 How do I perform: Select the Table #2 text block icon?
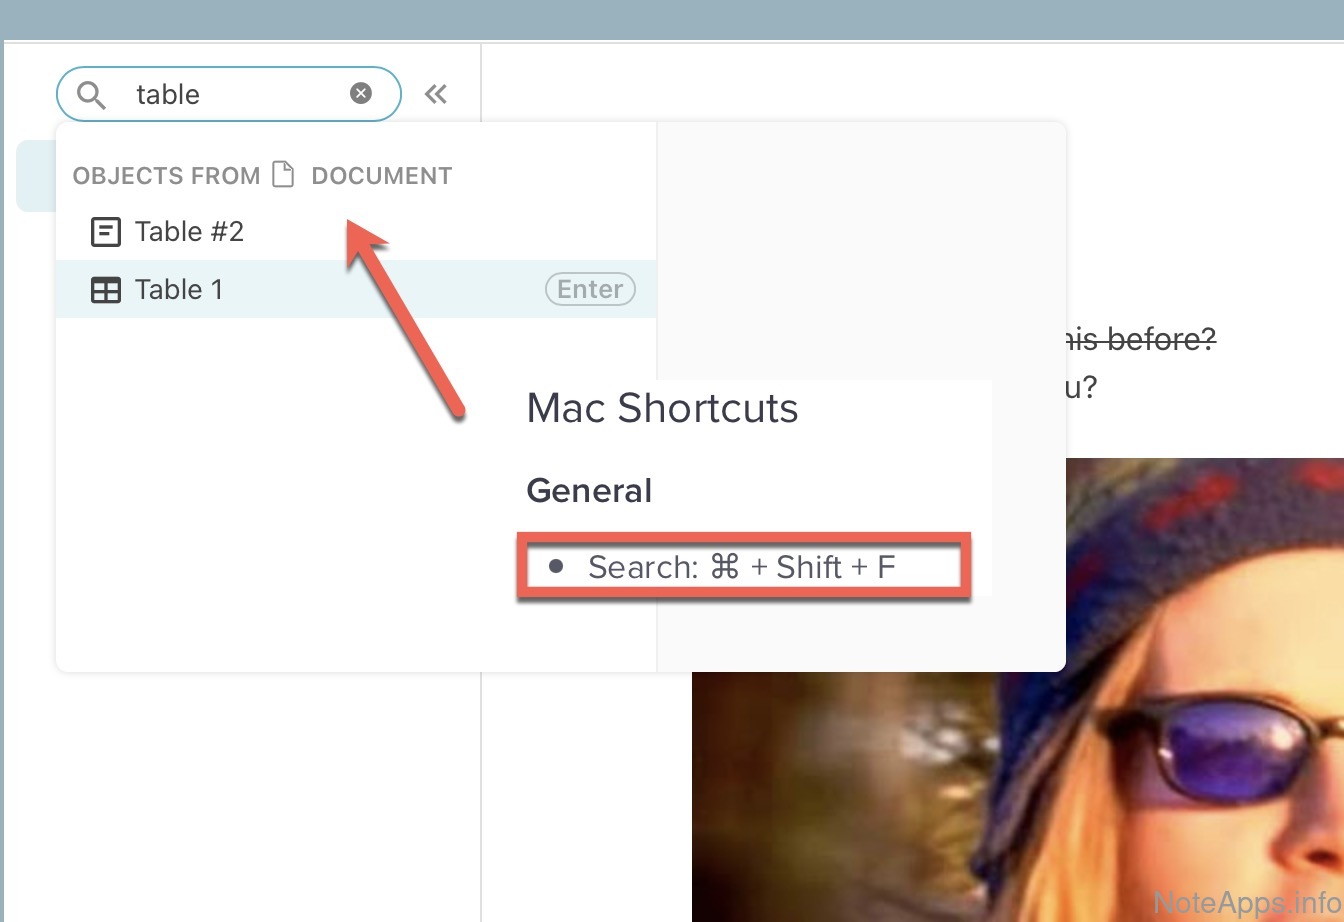tap(105, 232)
